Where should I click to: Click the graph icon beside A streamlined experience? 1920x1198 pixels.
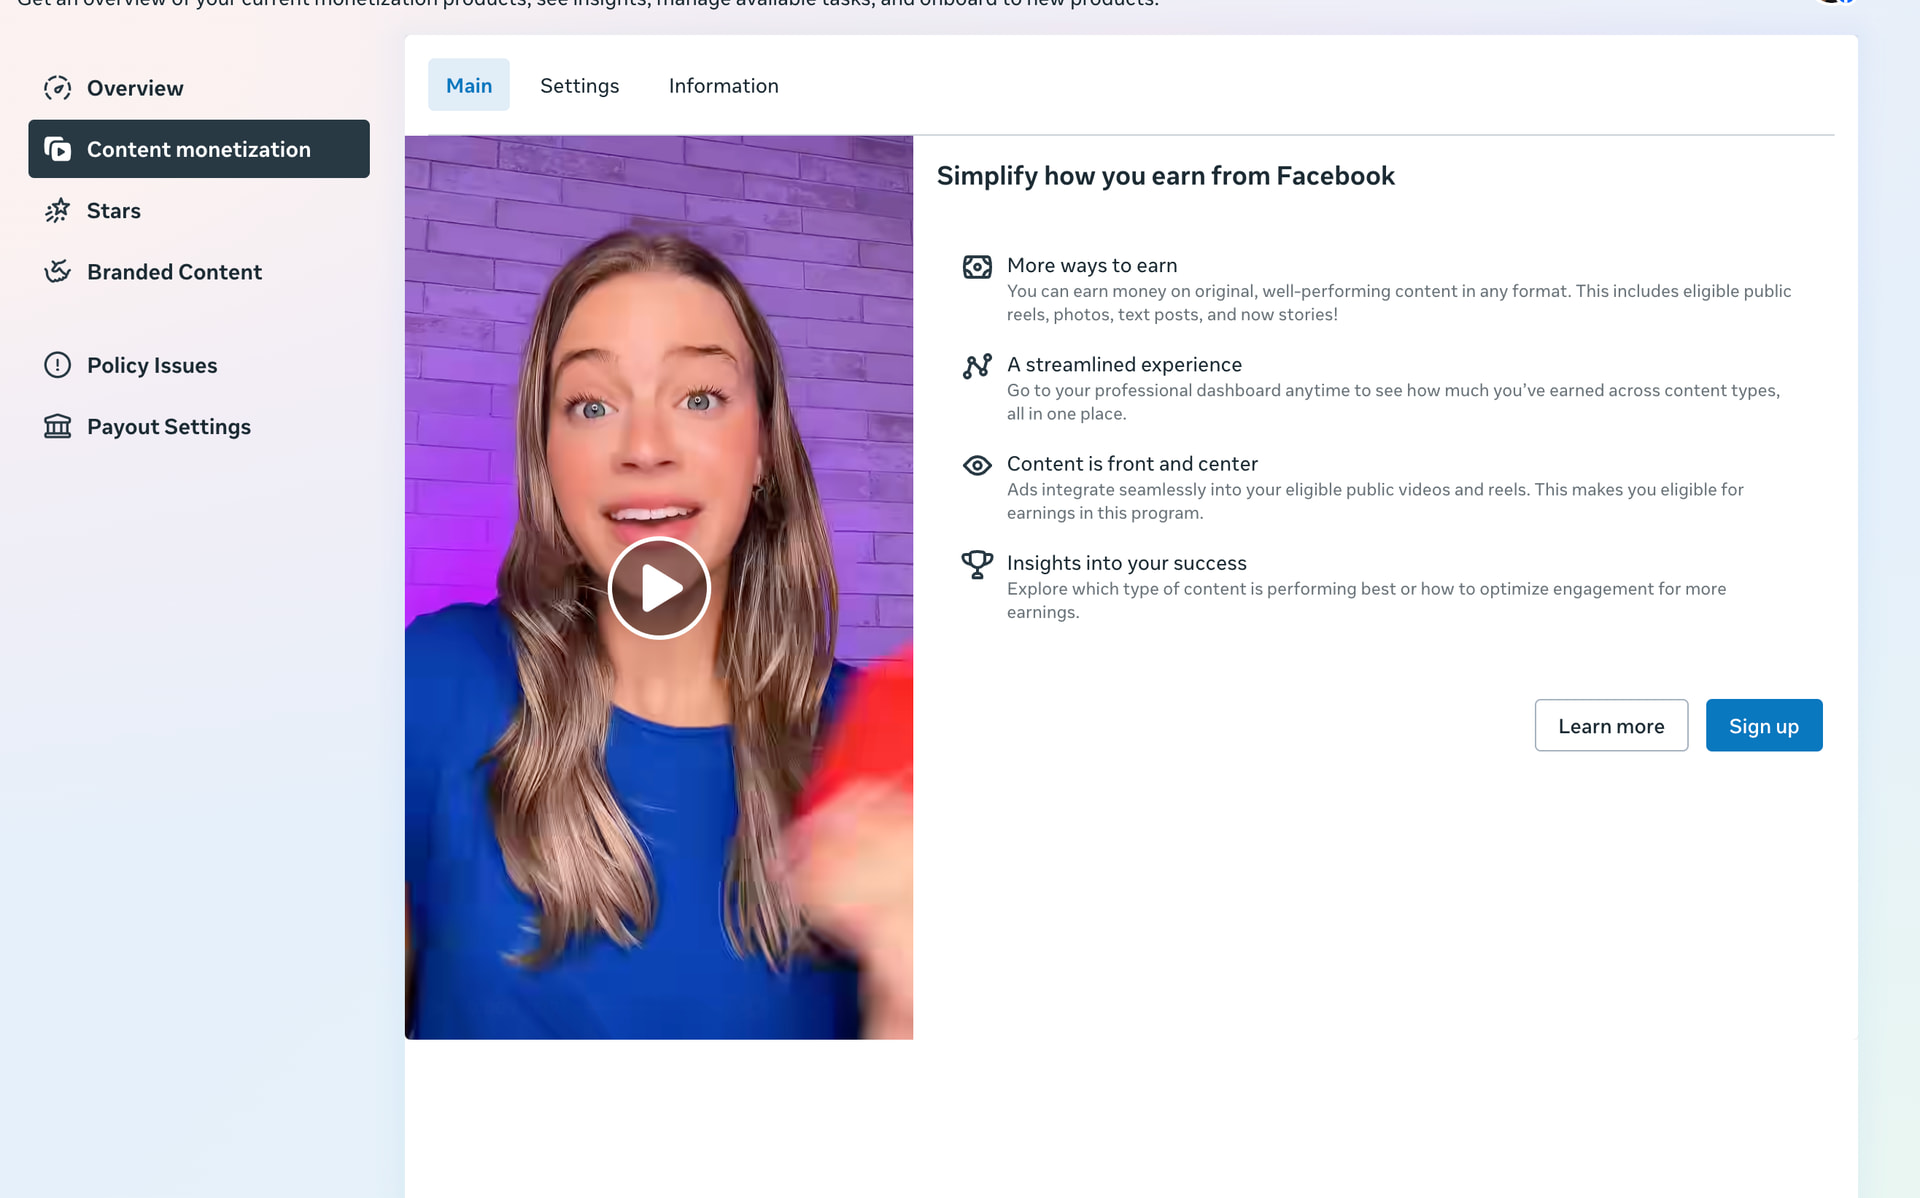click(977, 366)
